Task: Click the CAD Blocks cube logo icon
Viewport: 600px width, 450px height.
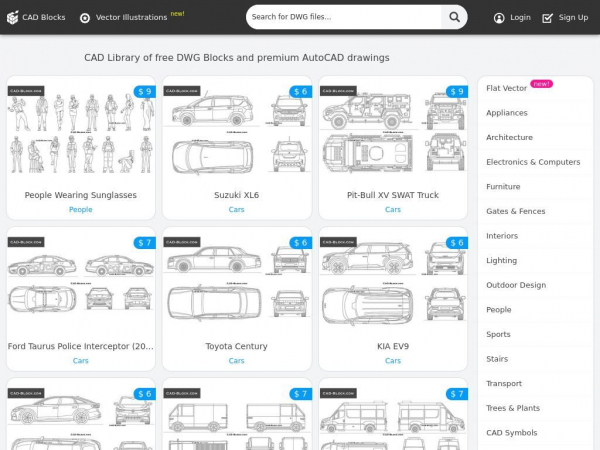Action: [13, 17]
